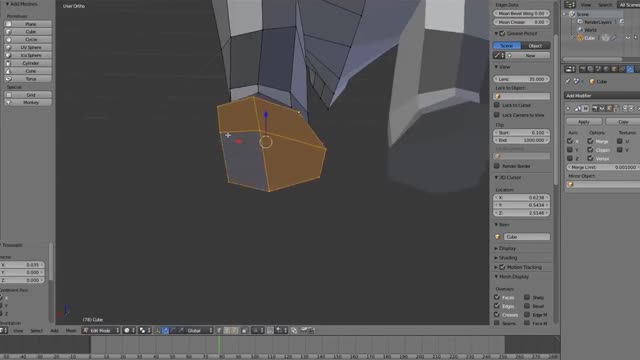Select the translate manipulator icon
The width and height of the screenshot is (640, 360).
coord(165,330)
